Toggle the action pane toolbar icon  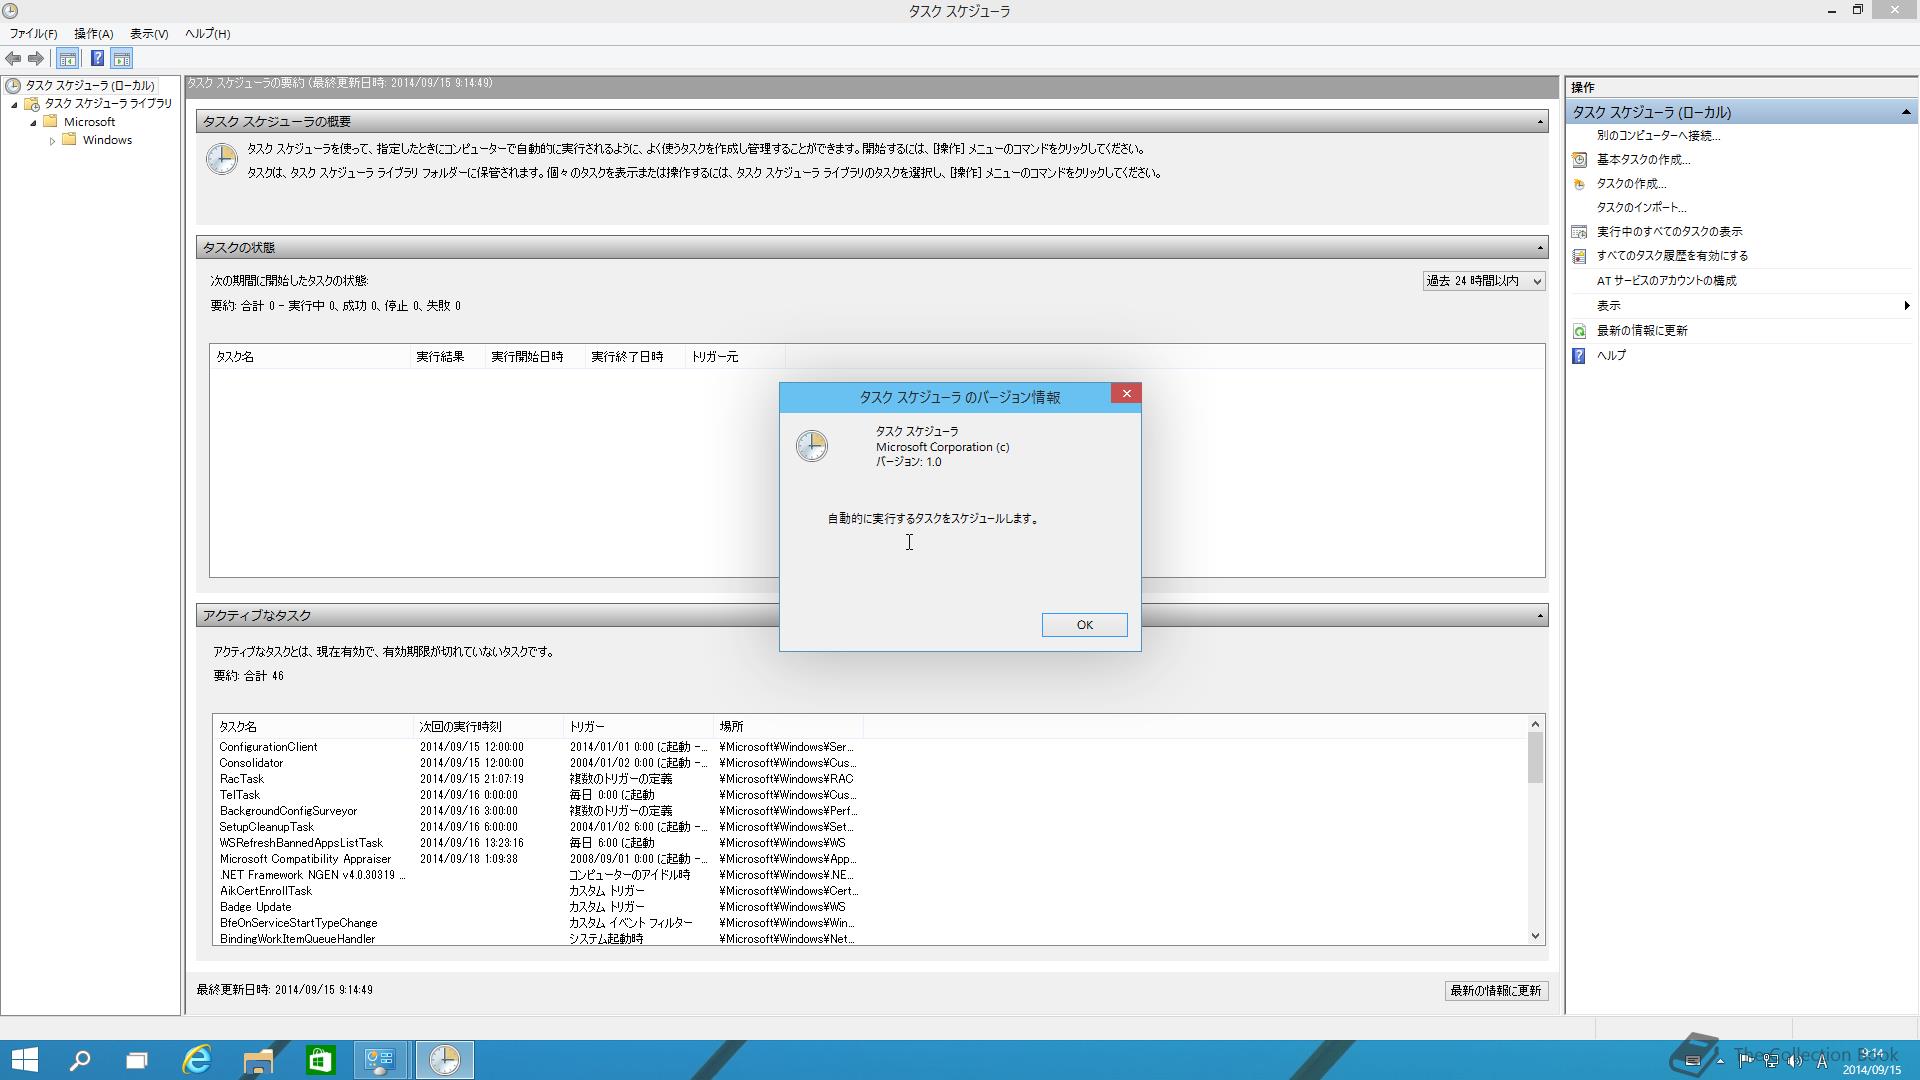(122, 58)
